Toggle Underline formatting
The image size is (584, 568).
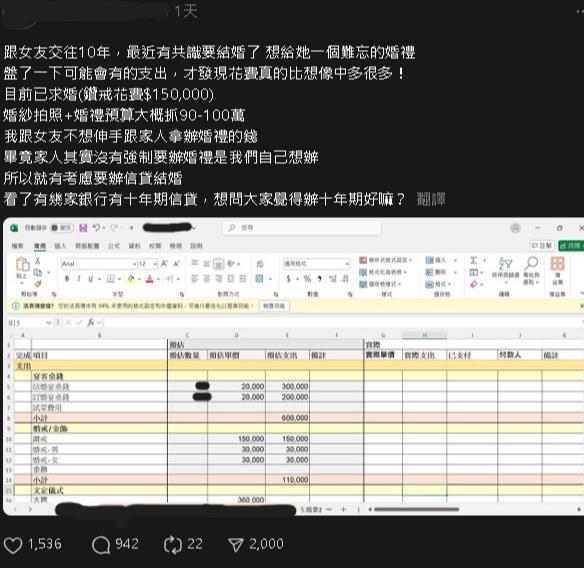click(91, 279)
